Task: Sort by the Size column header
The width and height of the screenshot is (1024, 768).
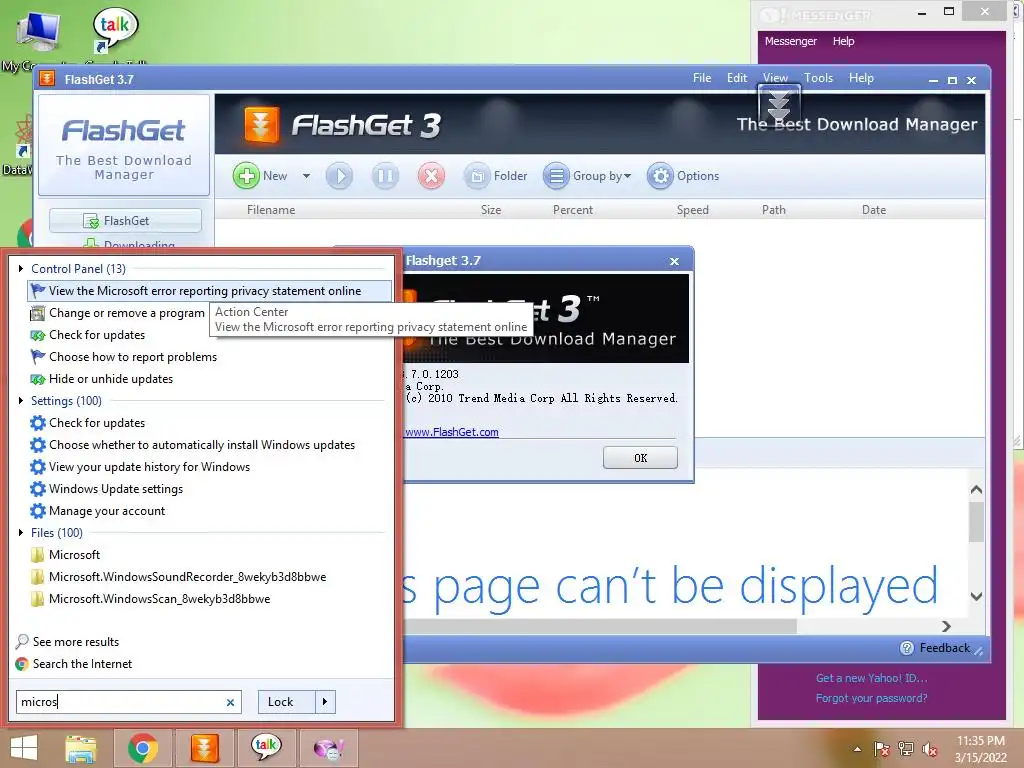Action: point(491,210)
